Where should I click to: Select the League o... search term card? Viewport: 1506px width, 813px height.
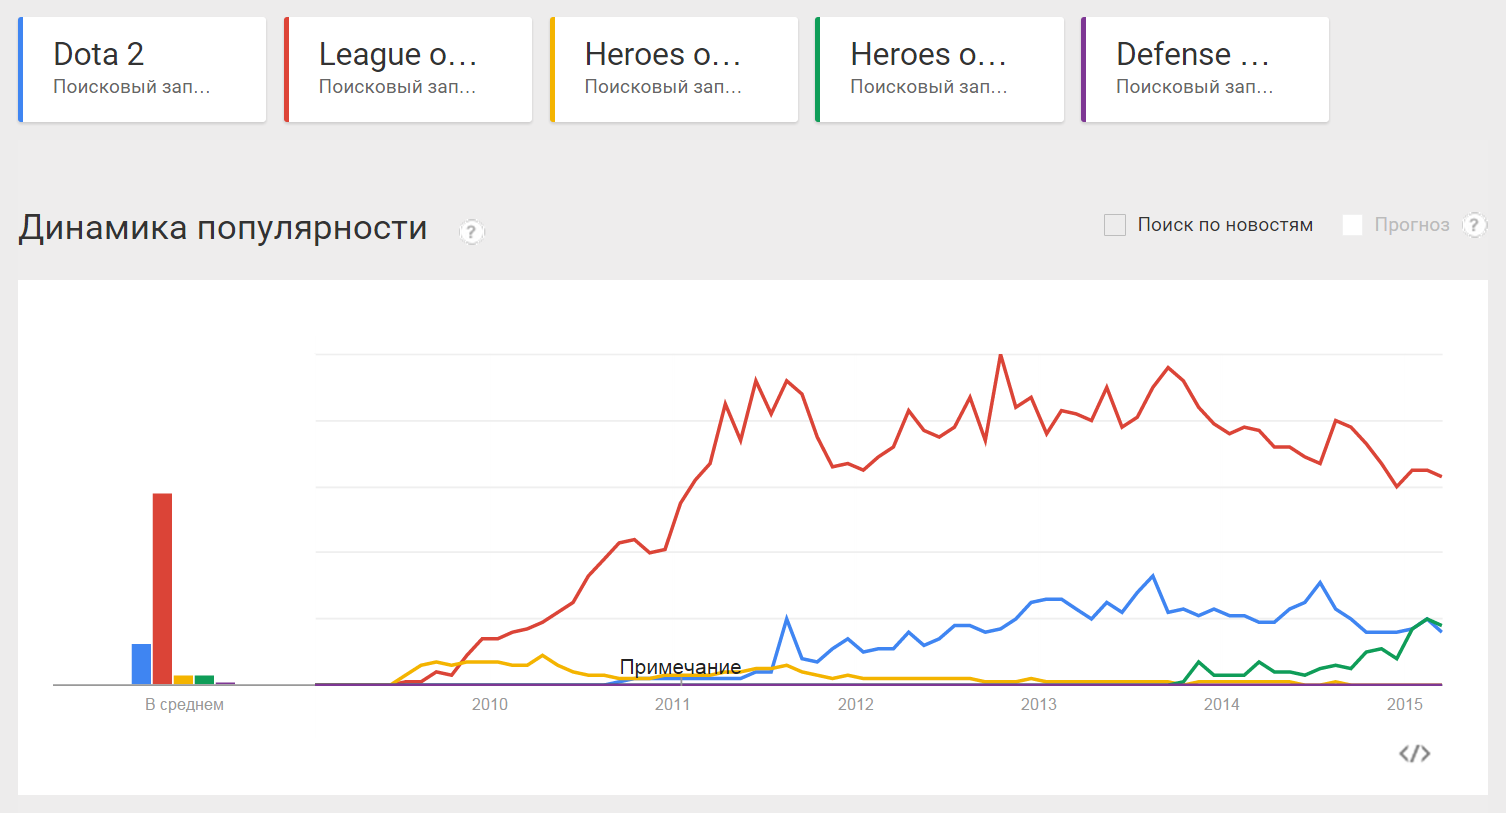pos(408,70)
